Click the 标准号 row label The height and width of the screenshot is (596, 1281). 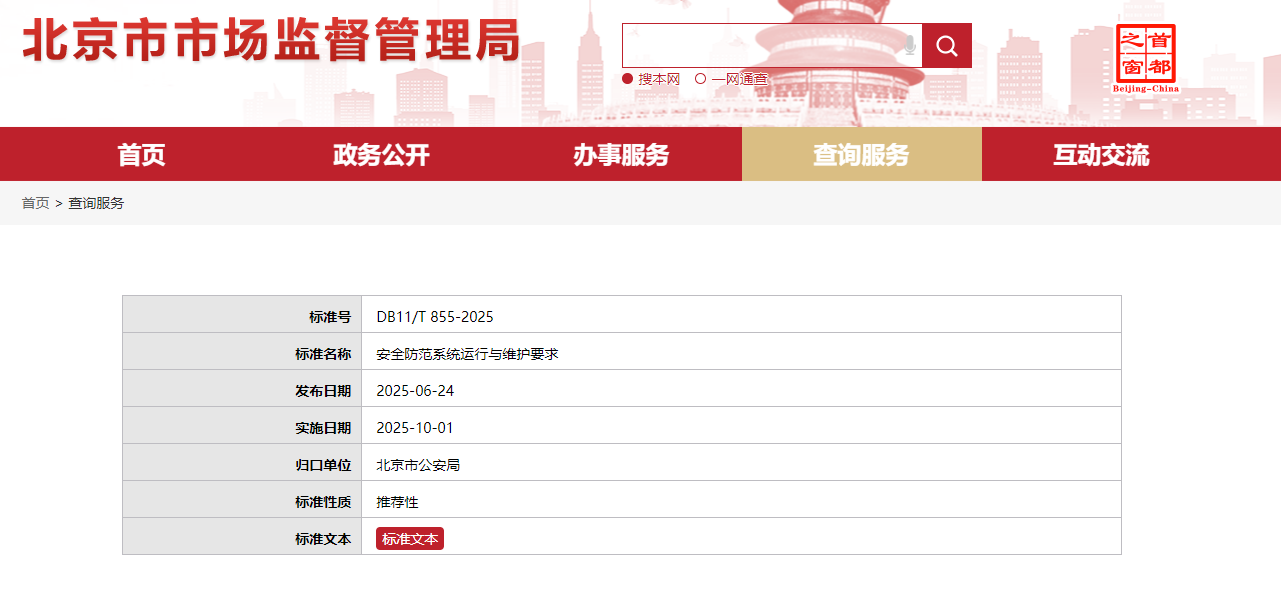330,317
